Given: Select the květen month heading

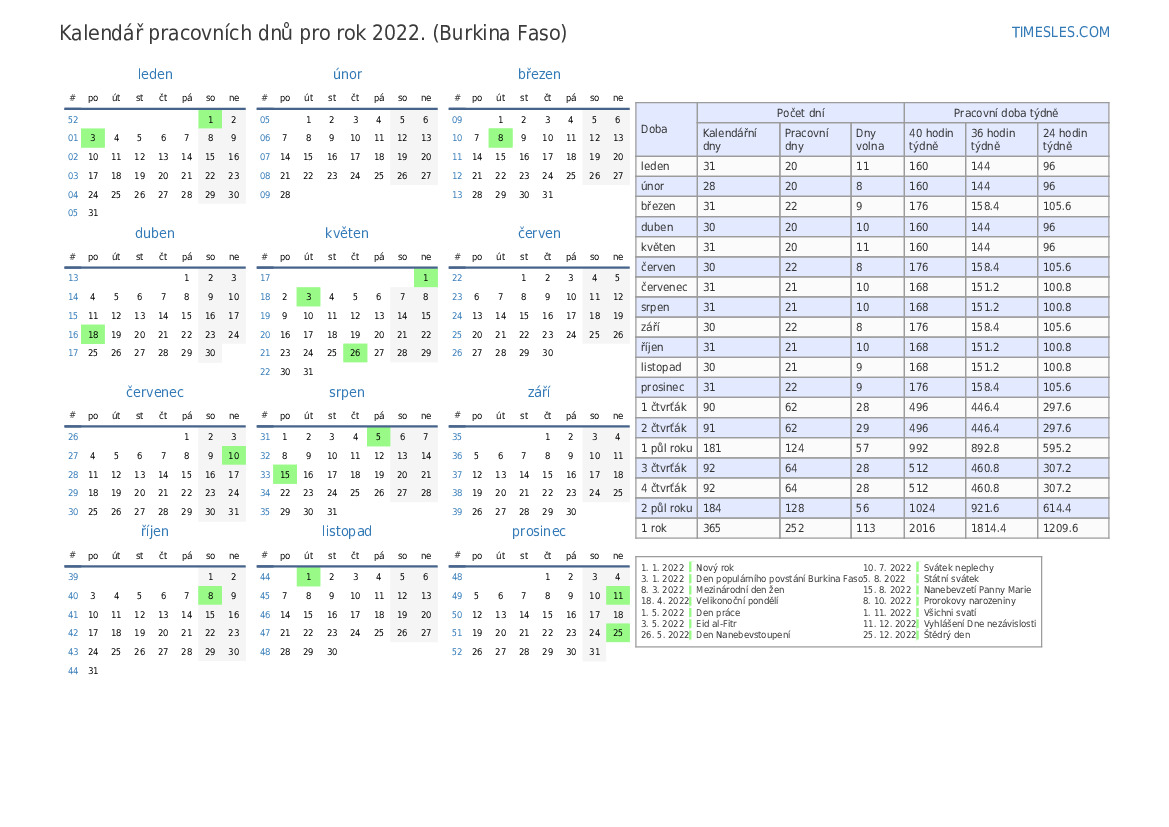Looking at the screenshot, I should 347,233.
